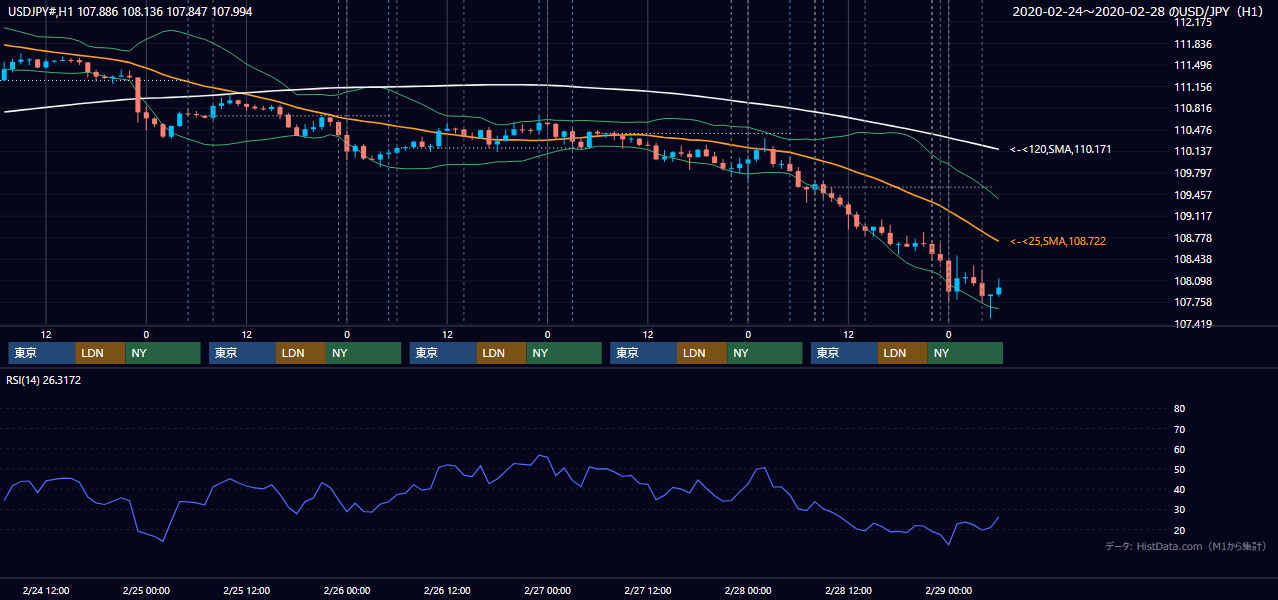The width and height of the screenshot is (1278, 600).
Task: Click the 111.156 price axis value
Action: pos(1192,87)
